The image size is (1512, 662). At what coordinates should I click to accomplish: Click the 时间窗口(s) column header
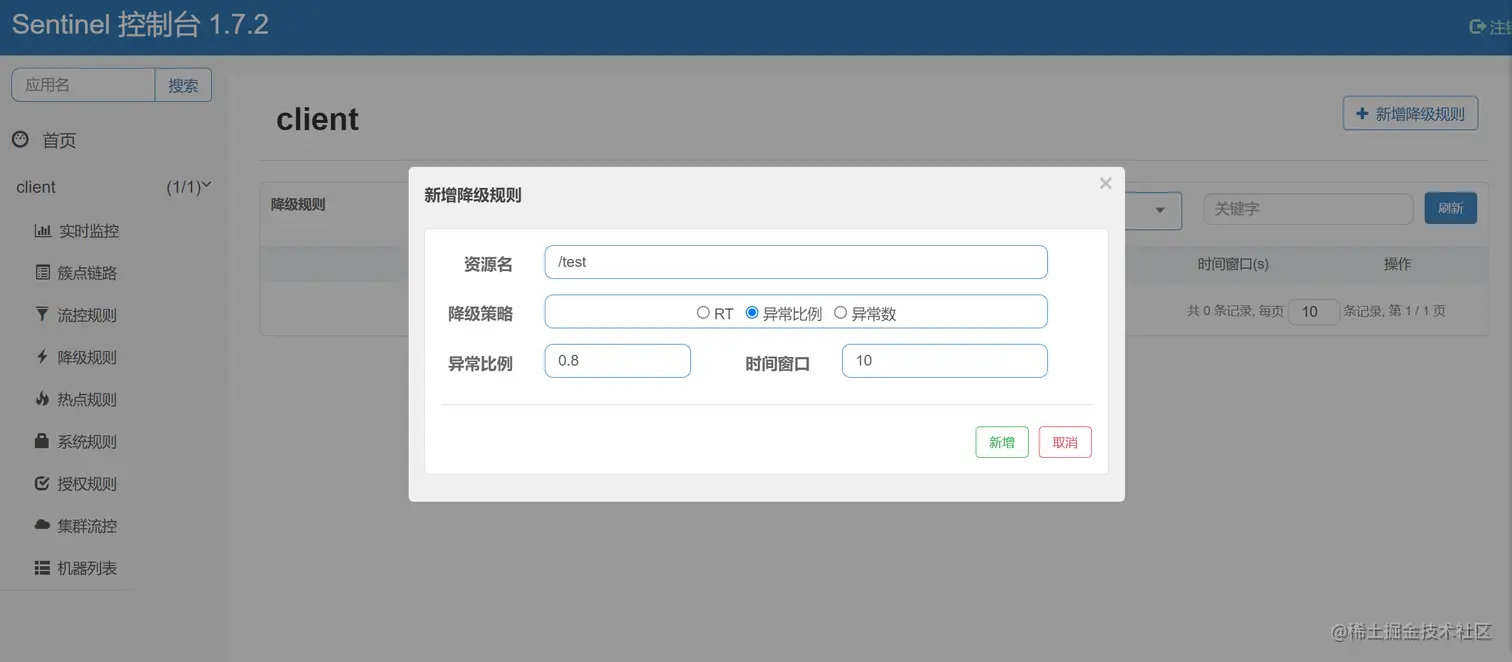tap(1233, 264)
